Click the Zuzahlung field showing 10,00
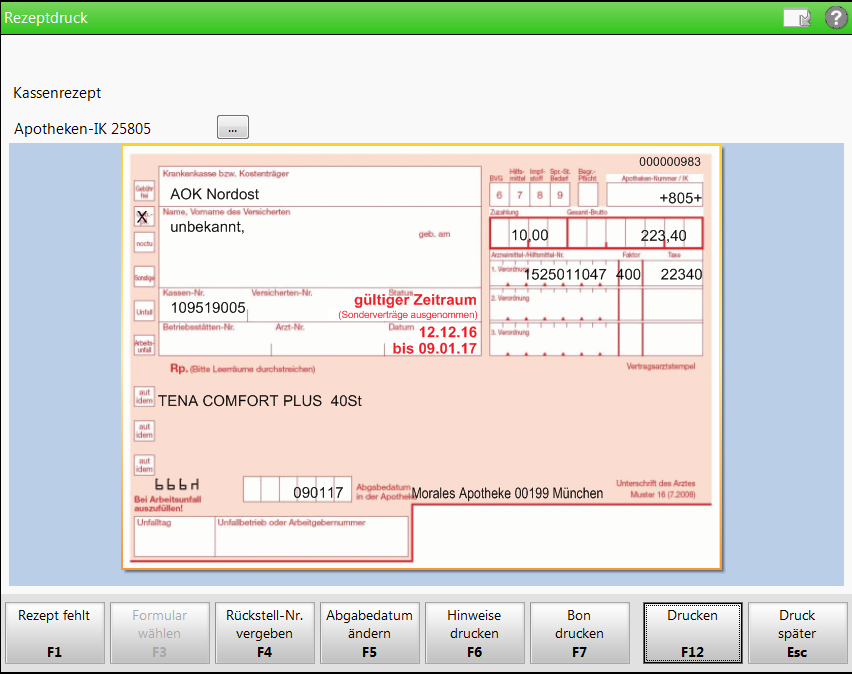This screenshot has height=674, width=852. [528, 235]
